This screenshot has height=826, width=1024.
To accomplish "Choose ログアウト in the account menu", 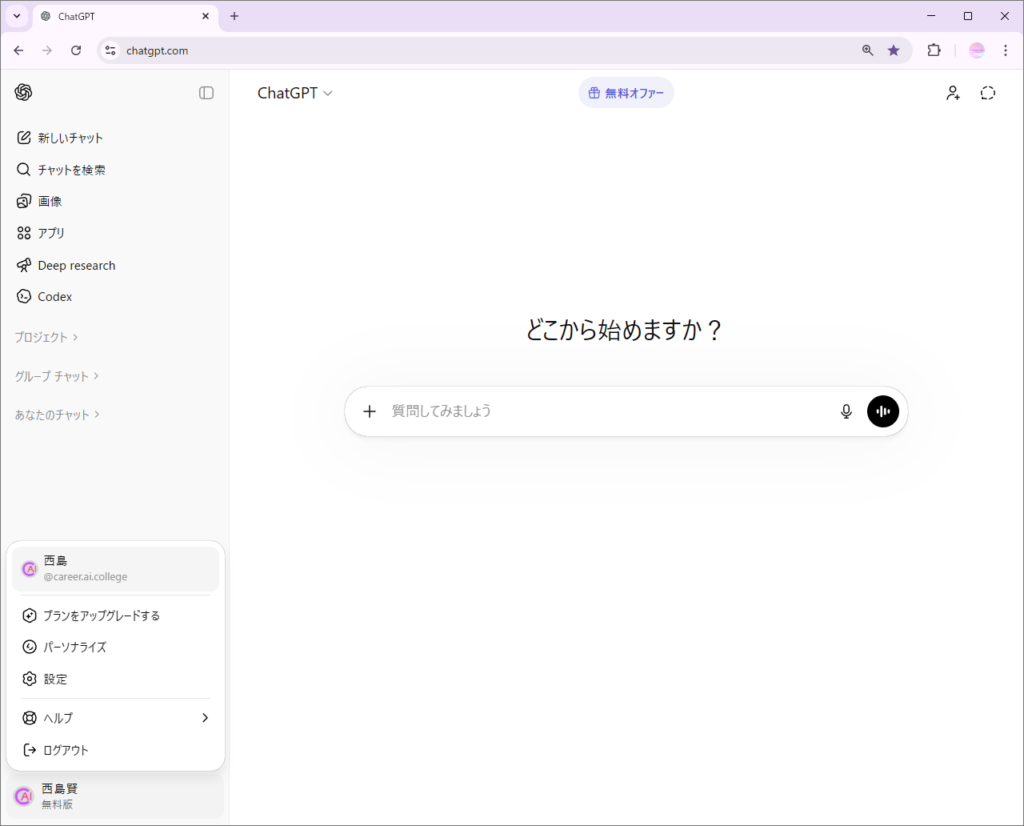I will click(x=66, y=750).
